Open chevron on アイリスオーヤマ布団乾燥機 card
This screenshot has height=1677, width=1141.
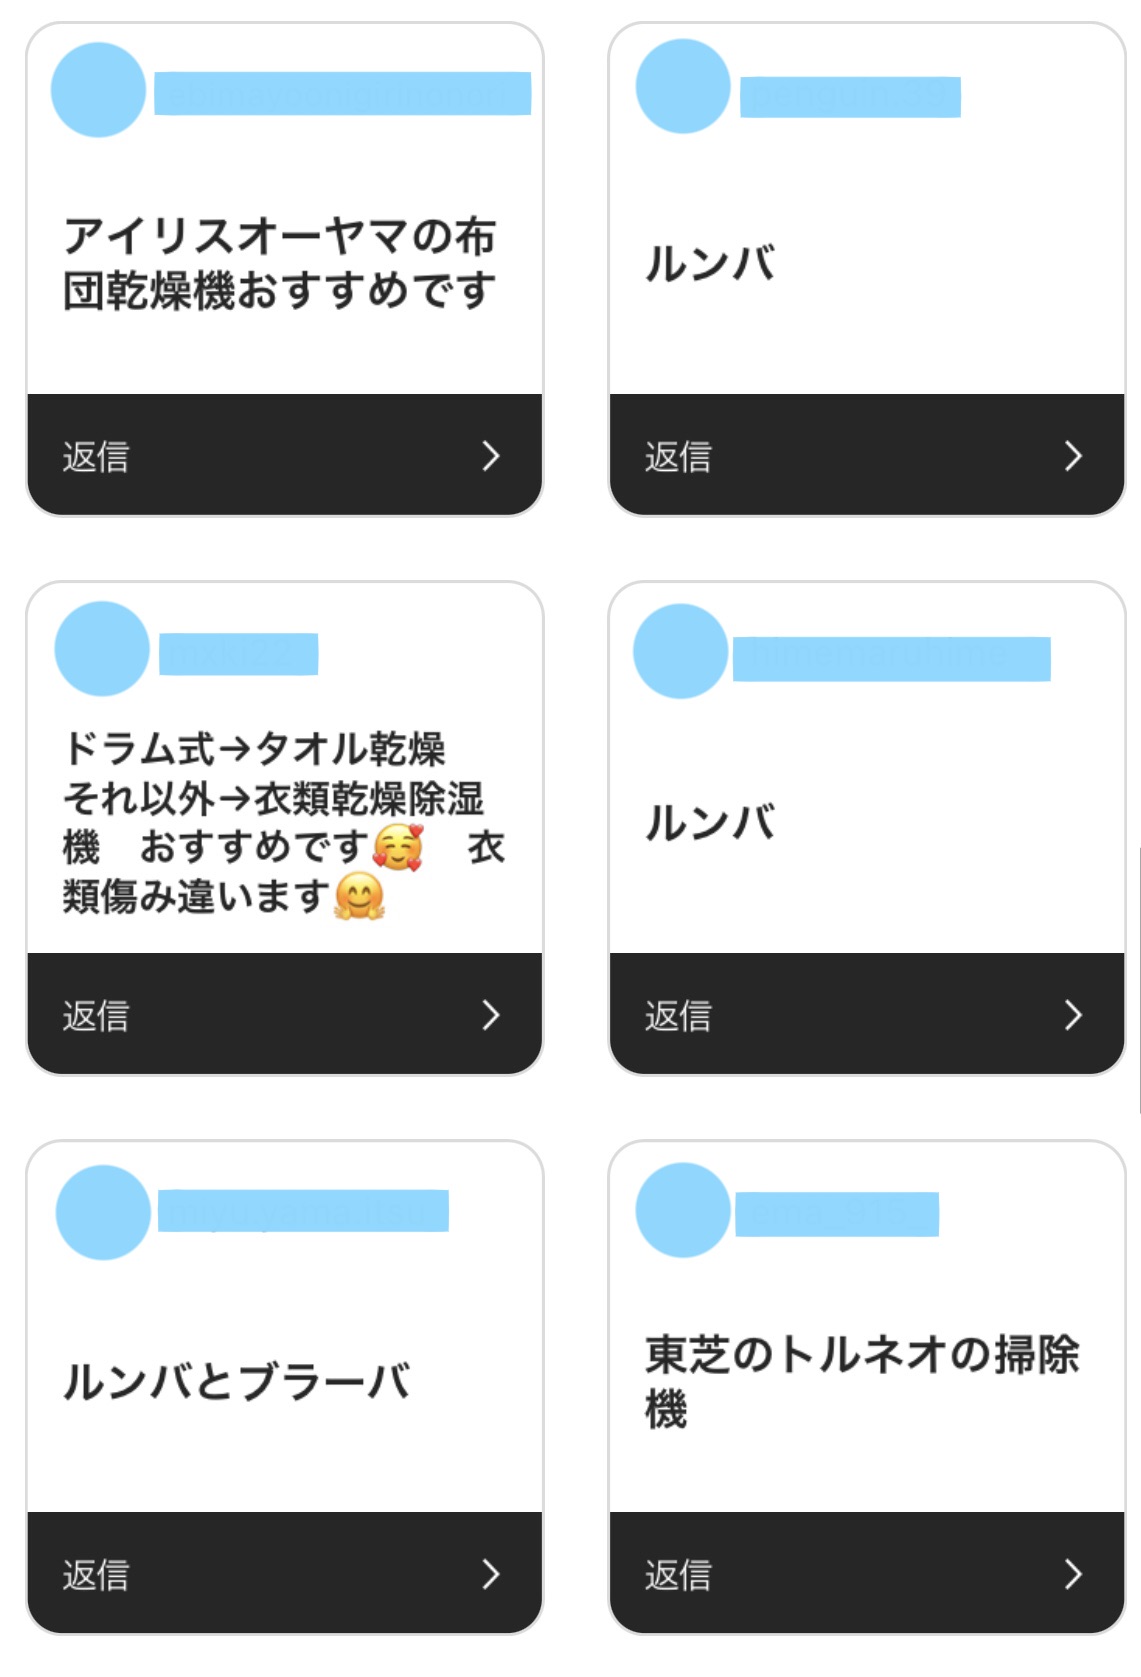click(x=490, y=456)
